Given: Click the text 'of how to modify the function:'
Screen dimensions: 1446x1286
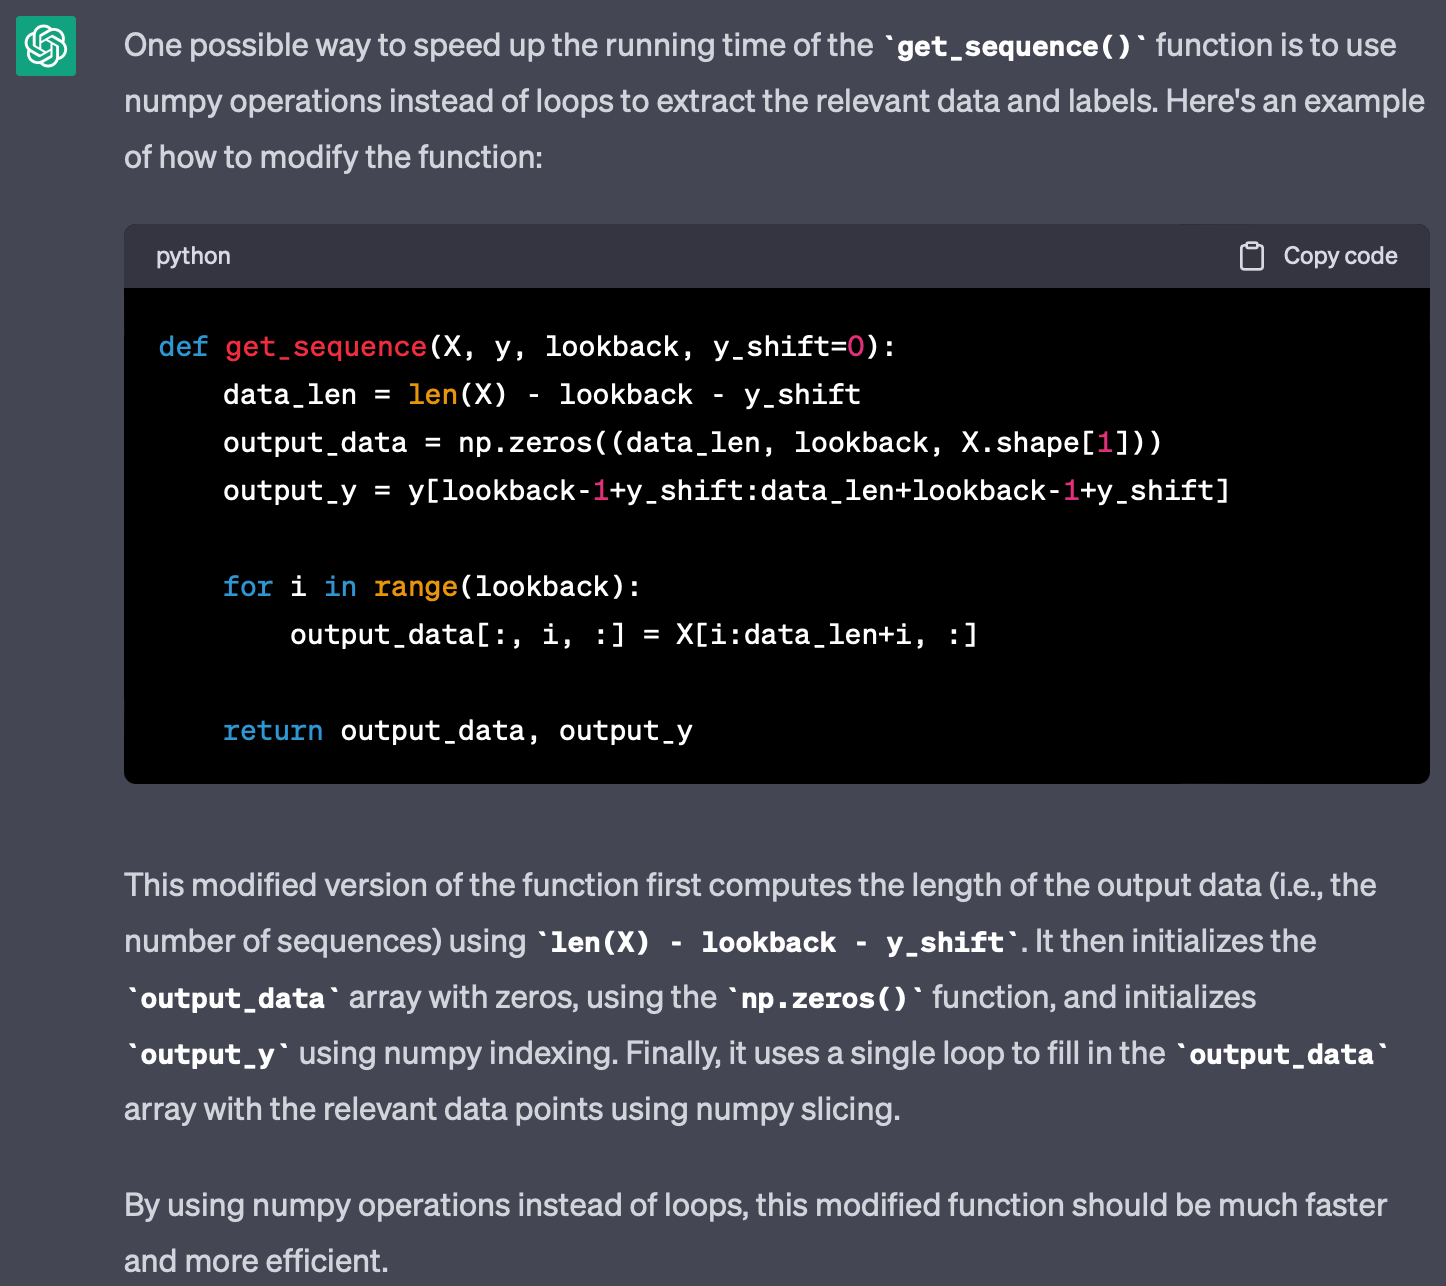Looking at the screenshot, I should (333, 157).
